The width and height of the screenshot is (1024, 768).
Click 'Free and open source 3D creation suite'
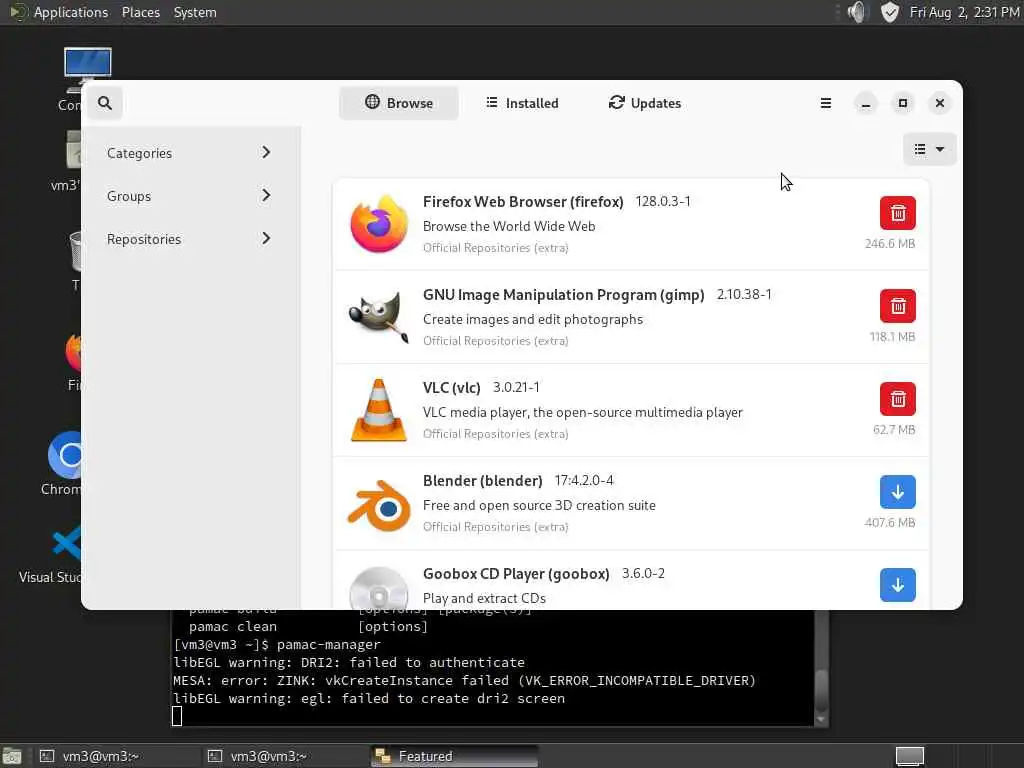click(539, 505)
